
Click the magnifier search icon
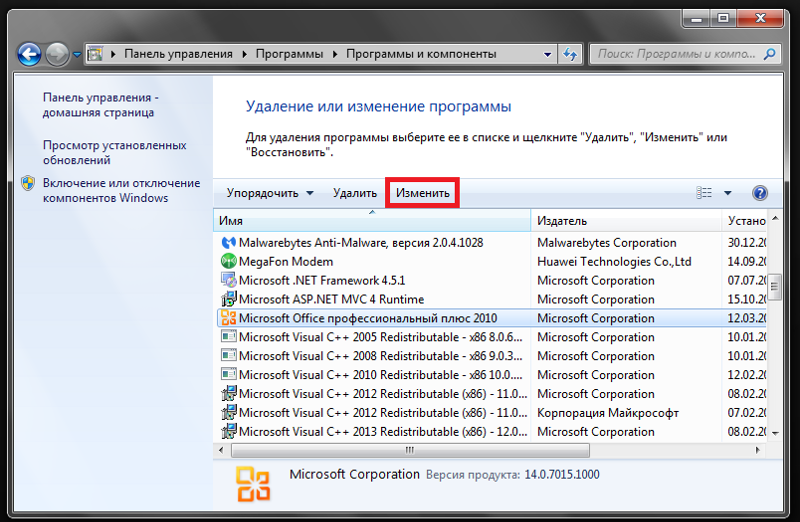pyautogui.click(x=769, y=54)
